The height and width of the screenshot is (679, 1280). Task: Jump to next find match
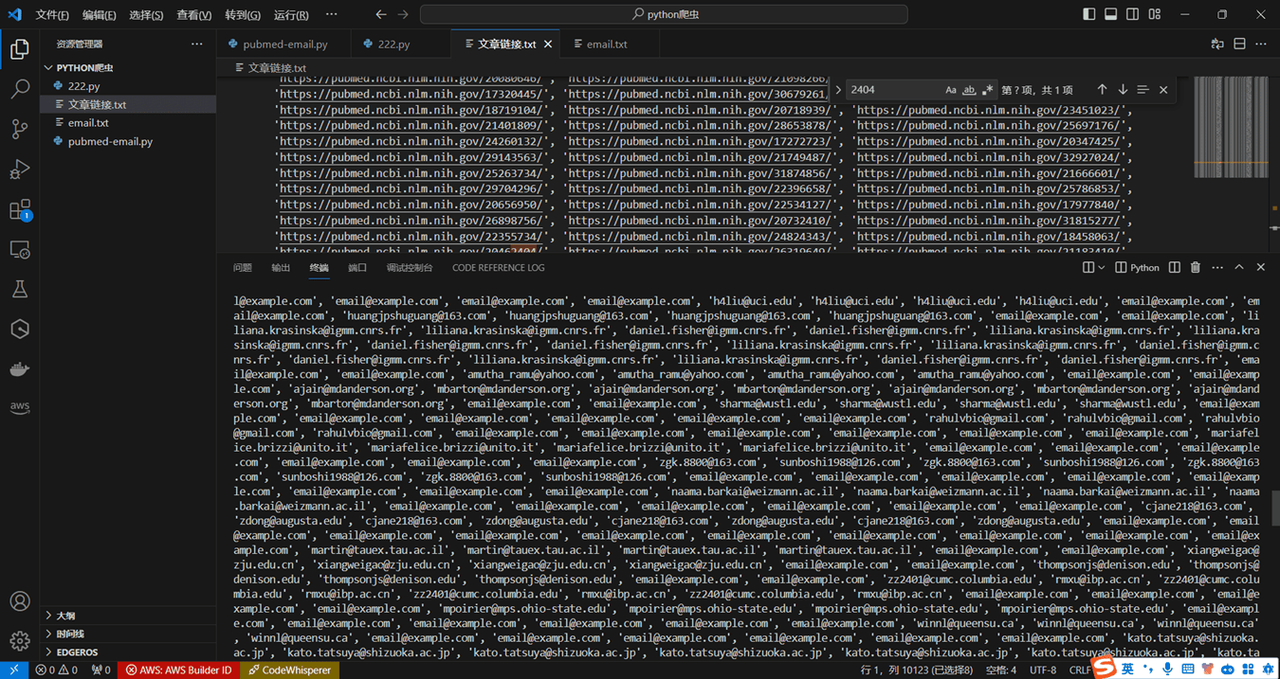coord(1122,90)
